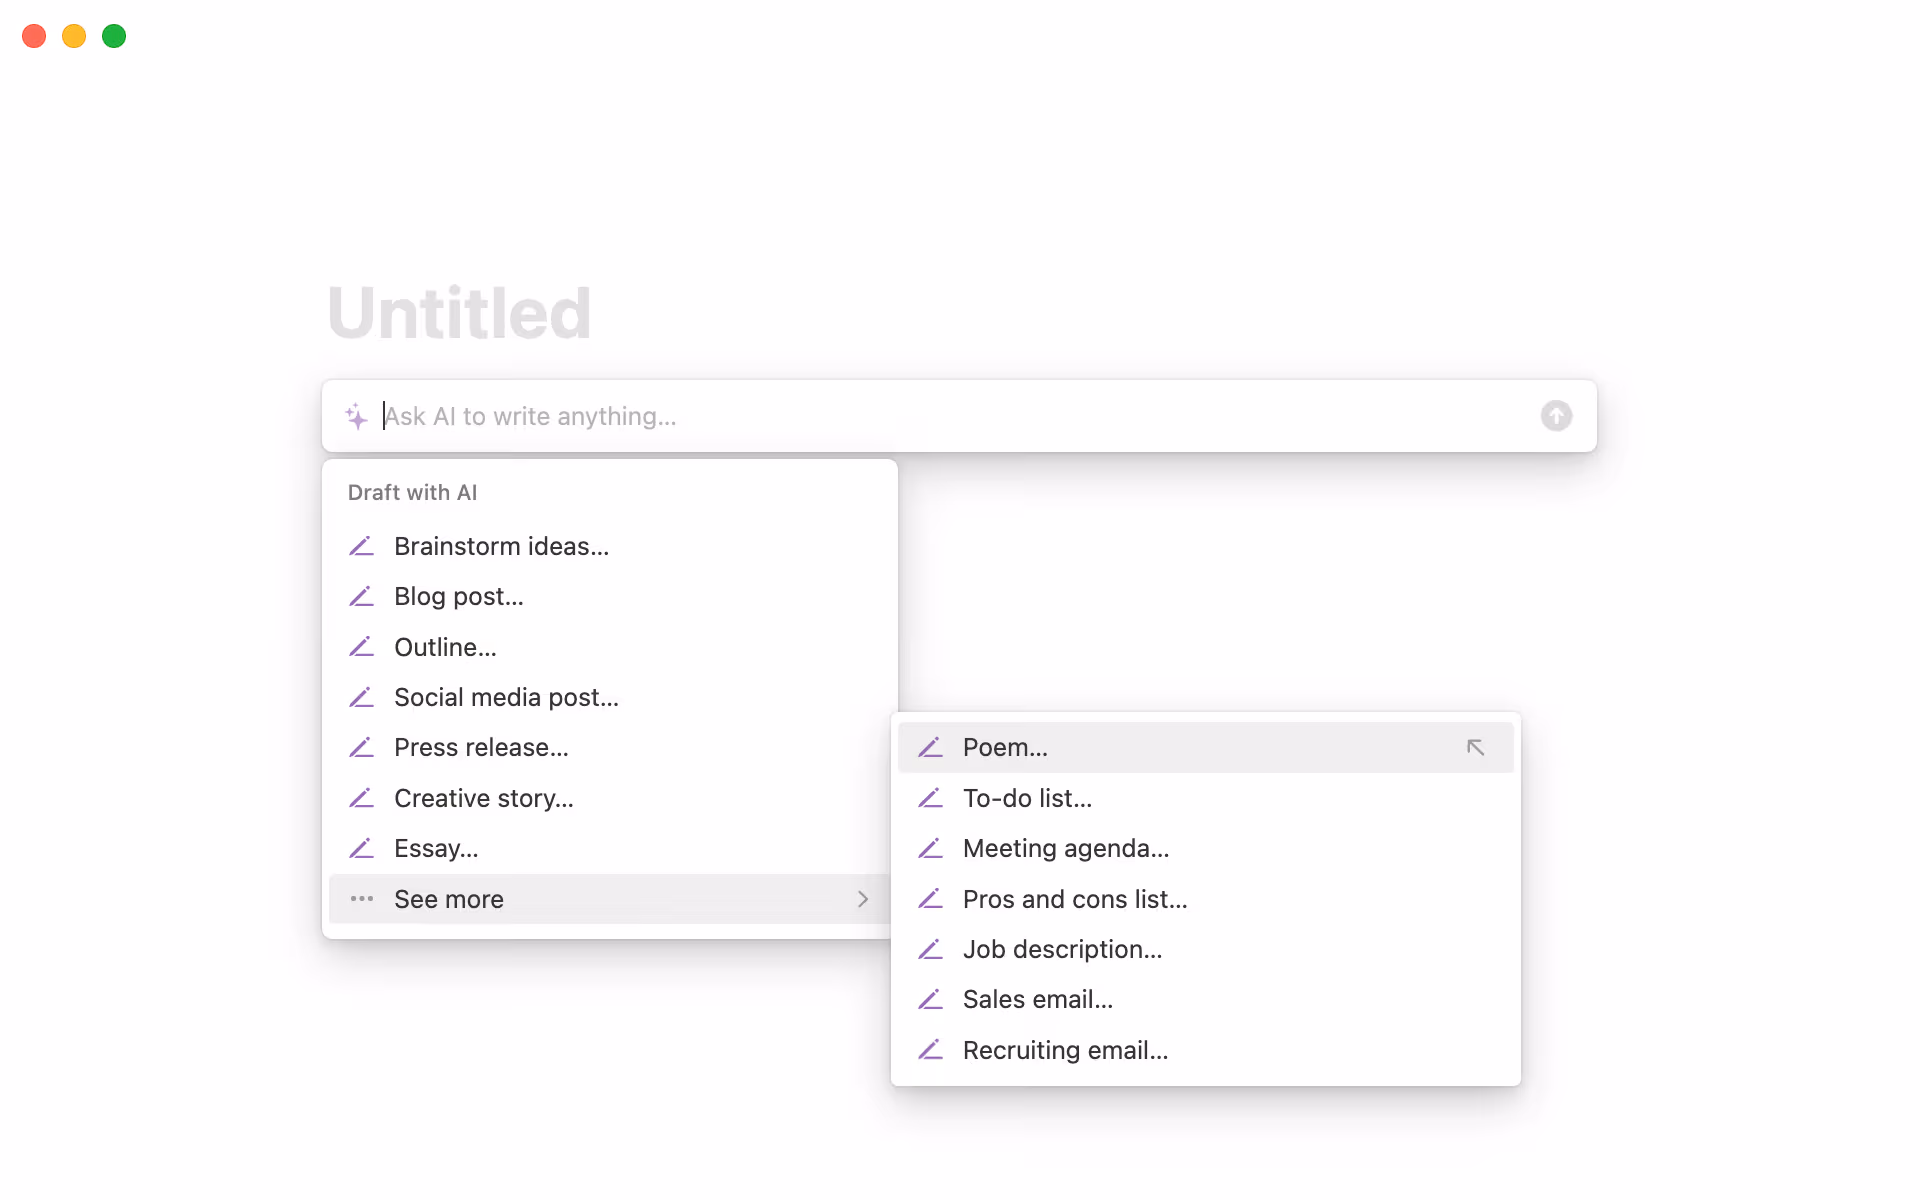1920x1200 pixels.
Task: Click pencil icon beside Essay
Action: click(x=361, y=848)
